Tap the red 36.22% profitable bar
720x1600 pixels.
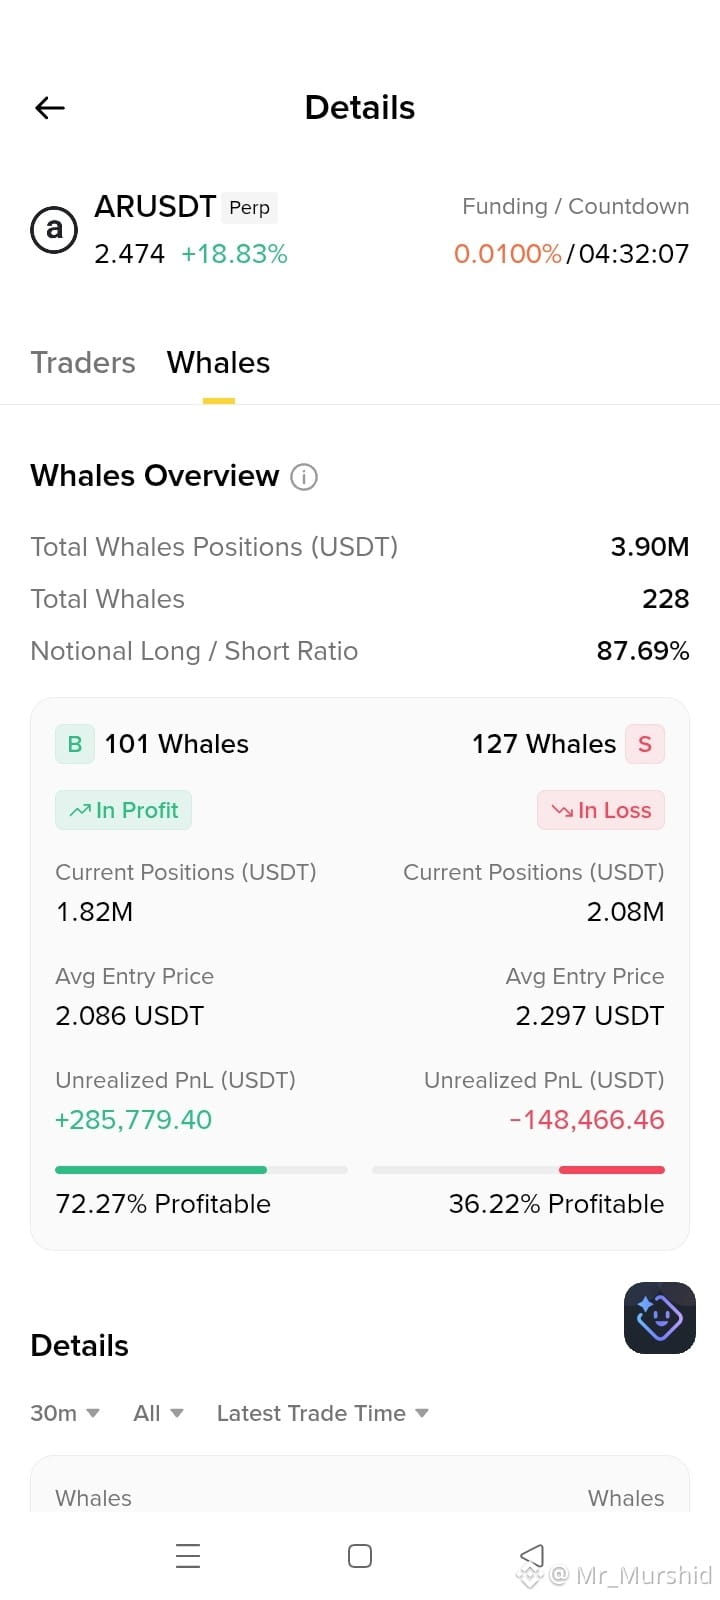point(518,1170)
